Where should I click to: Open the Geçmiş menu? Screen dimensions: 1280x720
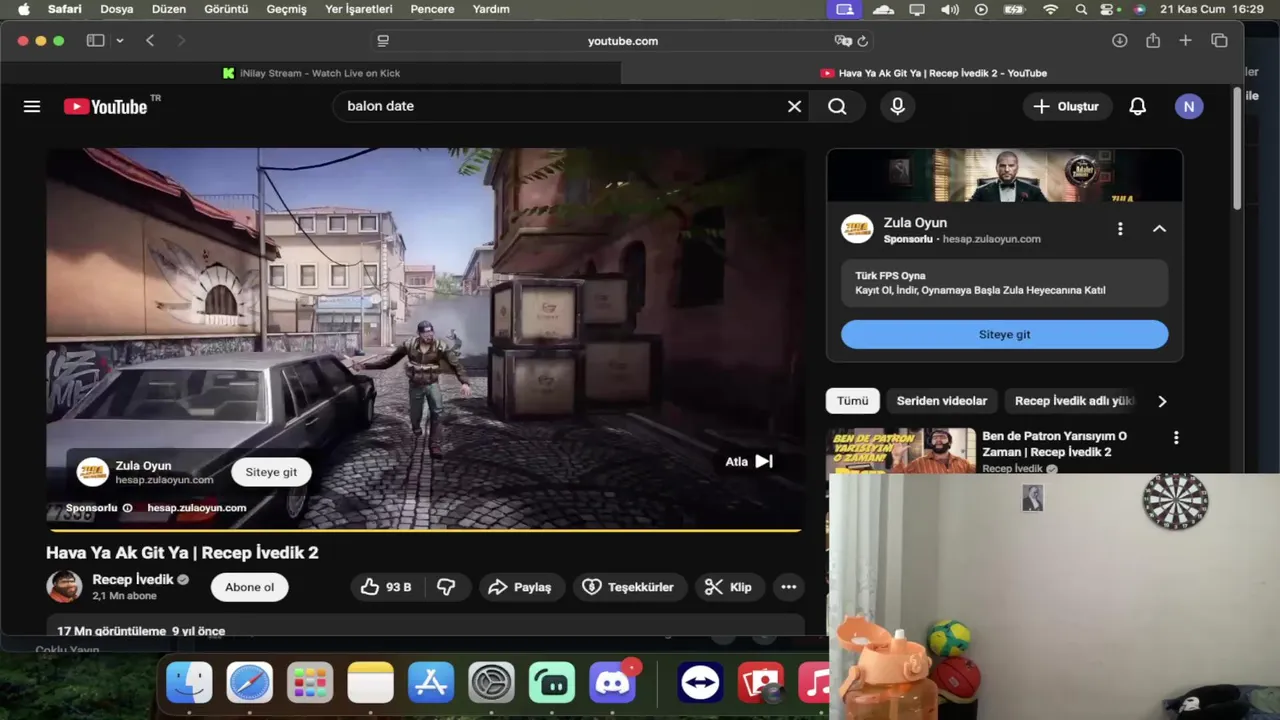(286, 9)
